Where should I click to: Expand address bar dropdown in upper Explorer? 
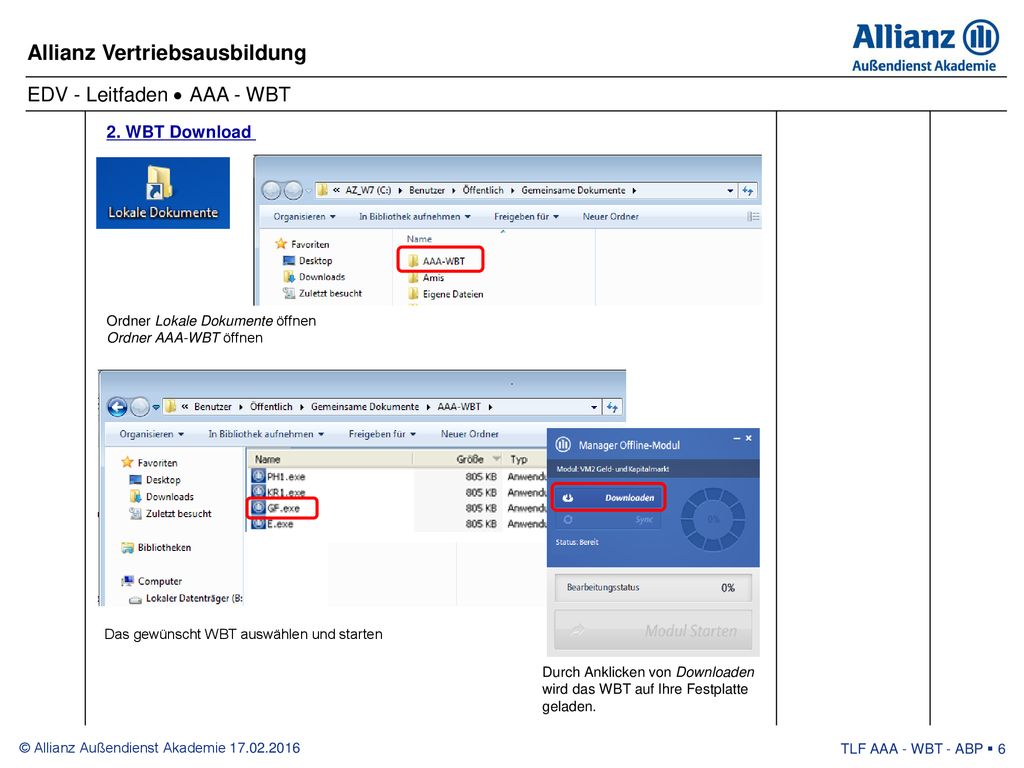tap(730, 191)
